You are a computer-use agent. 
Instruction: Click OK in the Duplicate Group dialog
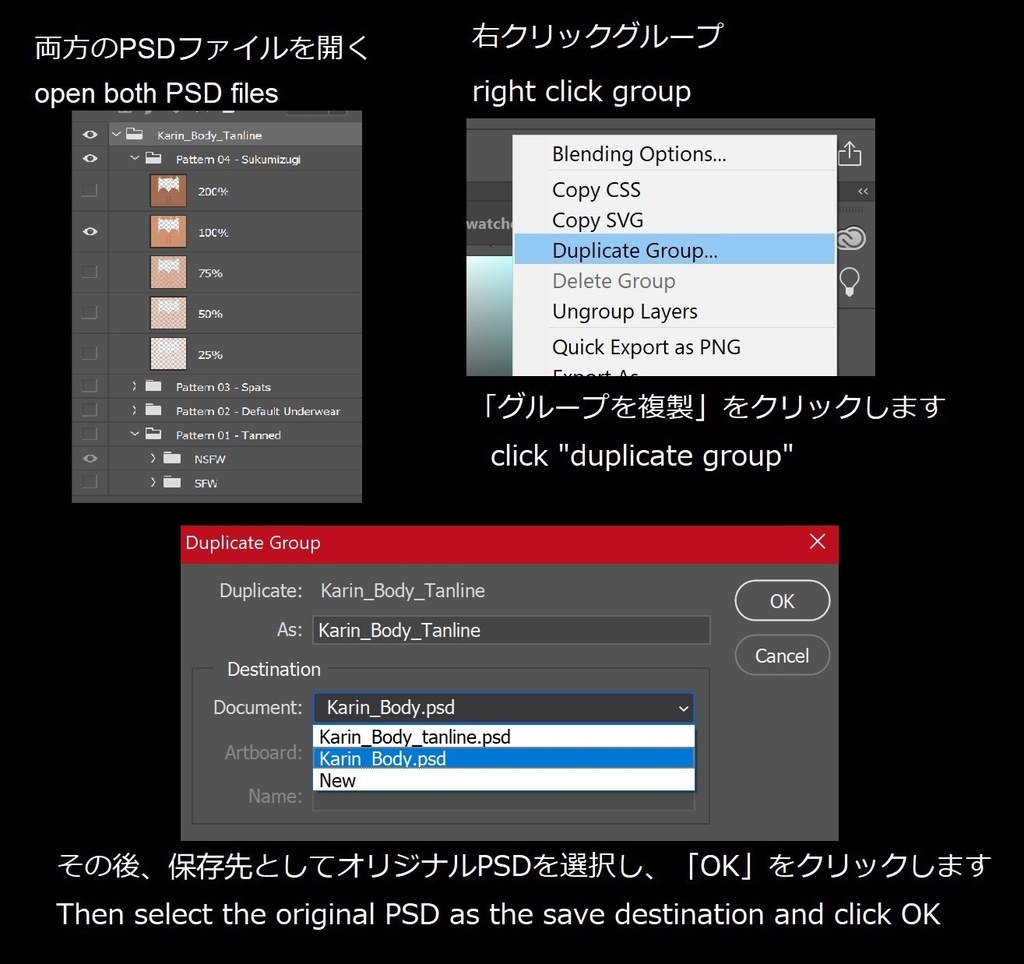click(782, 600)
